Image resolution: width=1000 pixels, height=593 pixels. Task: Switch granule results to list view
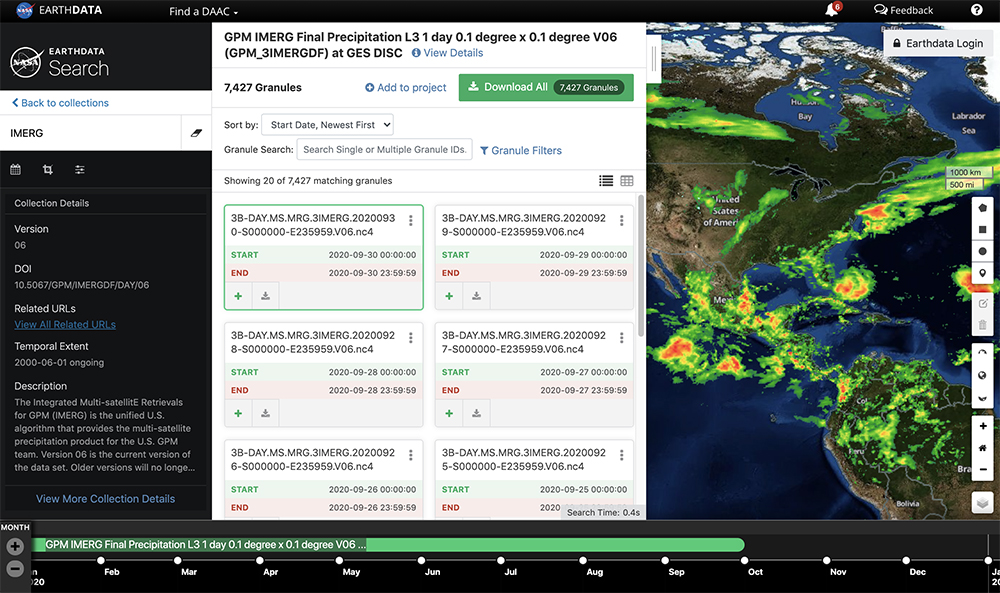[606, 181]
